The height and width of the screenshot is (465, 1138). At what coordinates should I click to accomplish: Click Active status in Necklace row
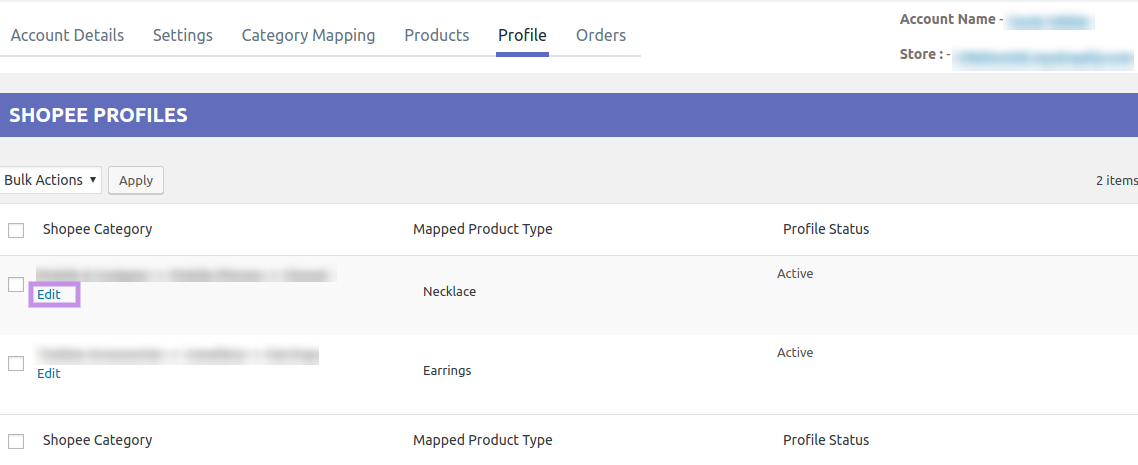click(x=795, y=273)
